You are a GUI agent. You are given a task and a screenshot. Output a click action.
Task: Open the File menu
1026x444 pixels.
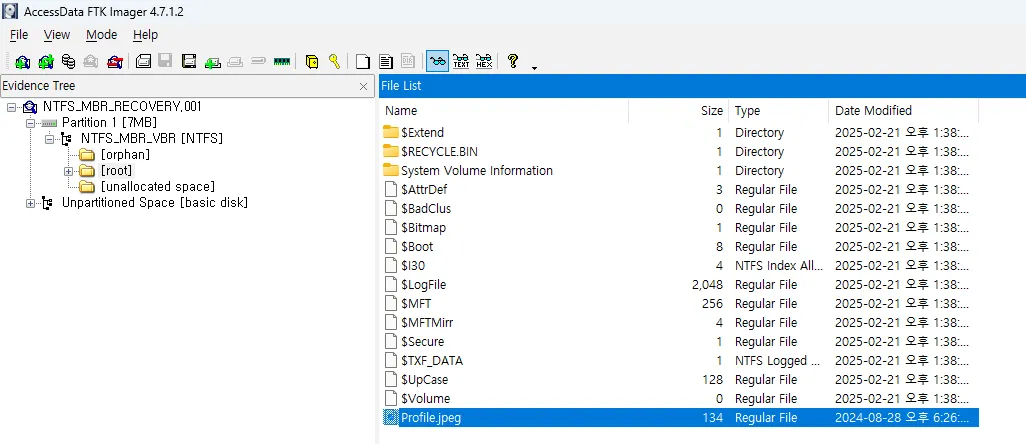pos(19,35)
